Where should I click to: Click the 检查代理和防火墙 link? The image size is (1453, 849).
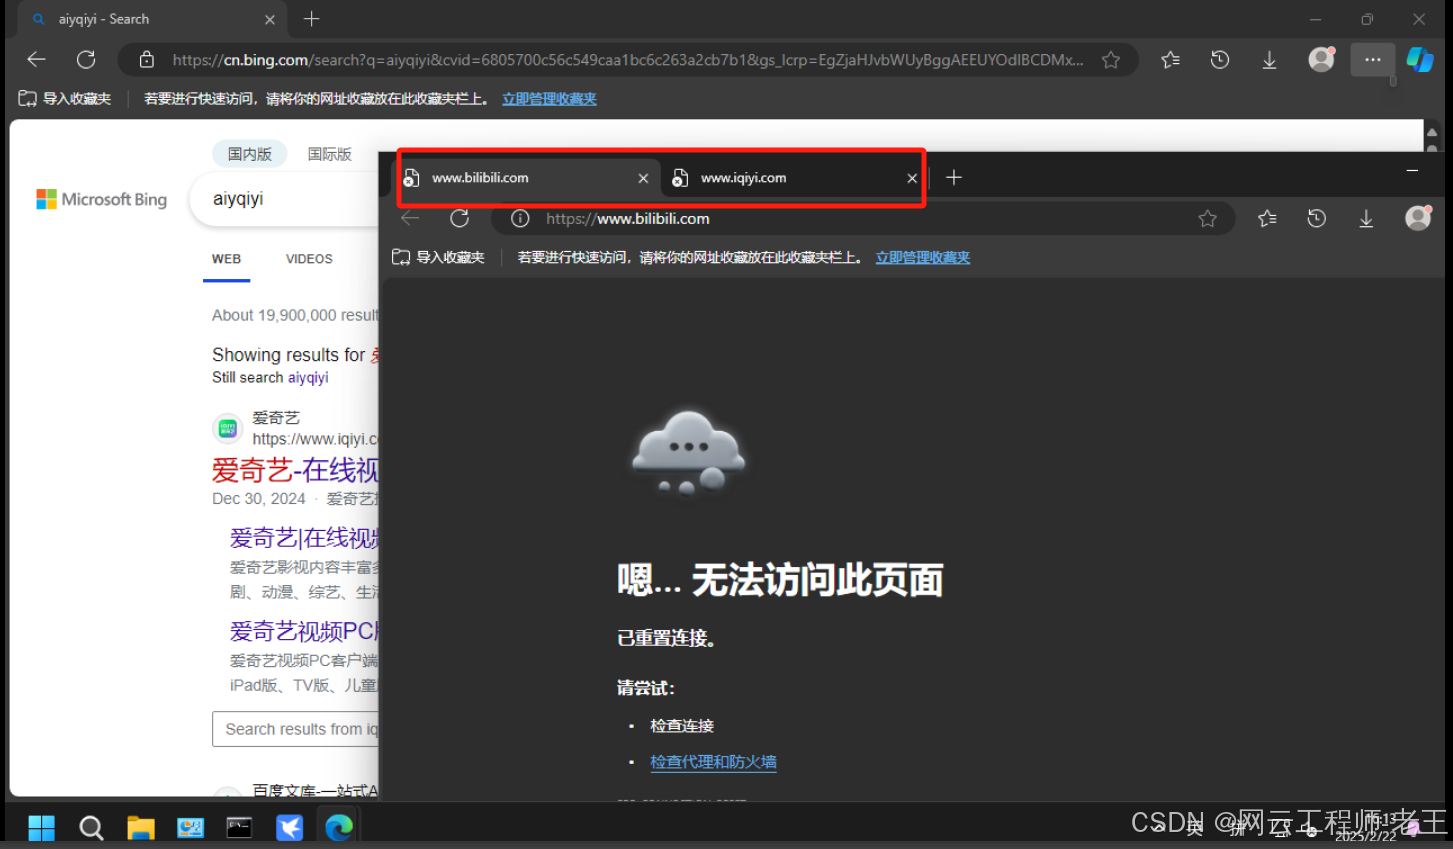click(x=713, y=762)
